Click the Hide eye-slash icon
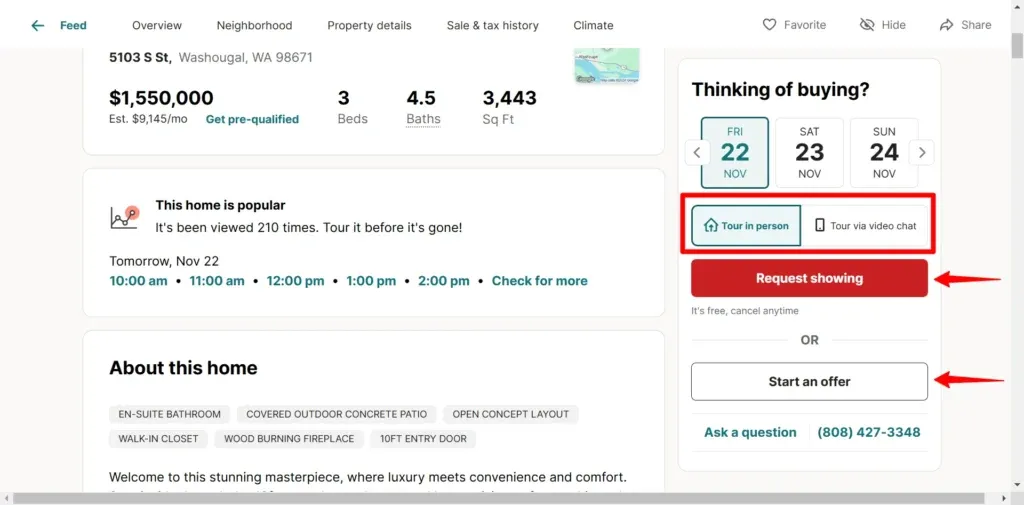The height and width of the screenshot is (505, 1024). point(867,25)
